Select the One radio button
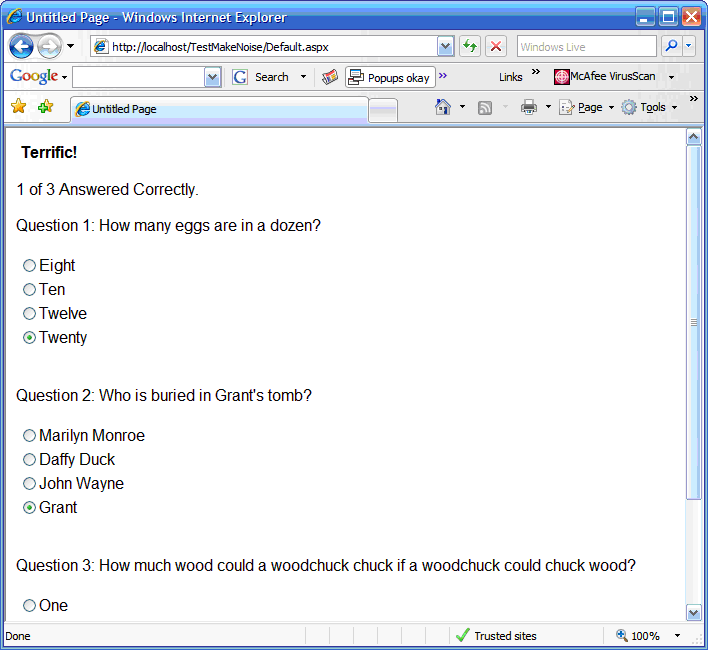 click(29, 605)
